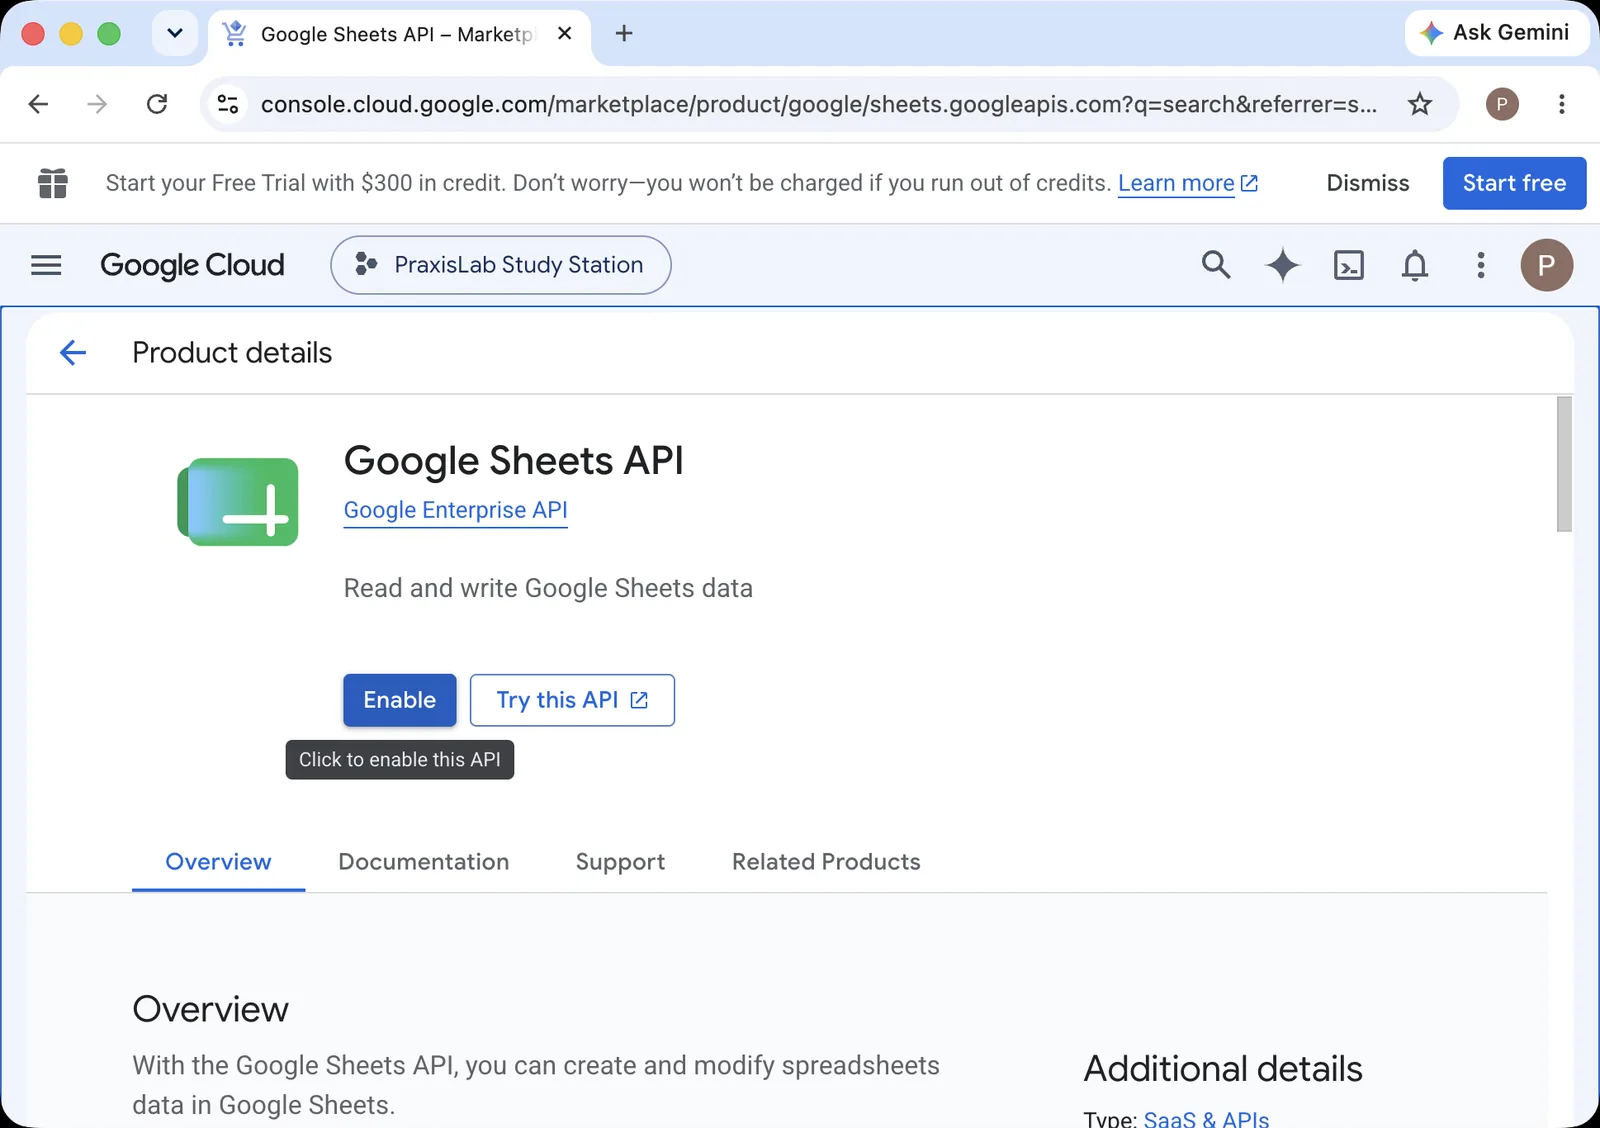Click the free trial gift icon
This screenshot has width=1600, height=1128.
click(x=53, y=183)
